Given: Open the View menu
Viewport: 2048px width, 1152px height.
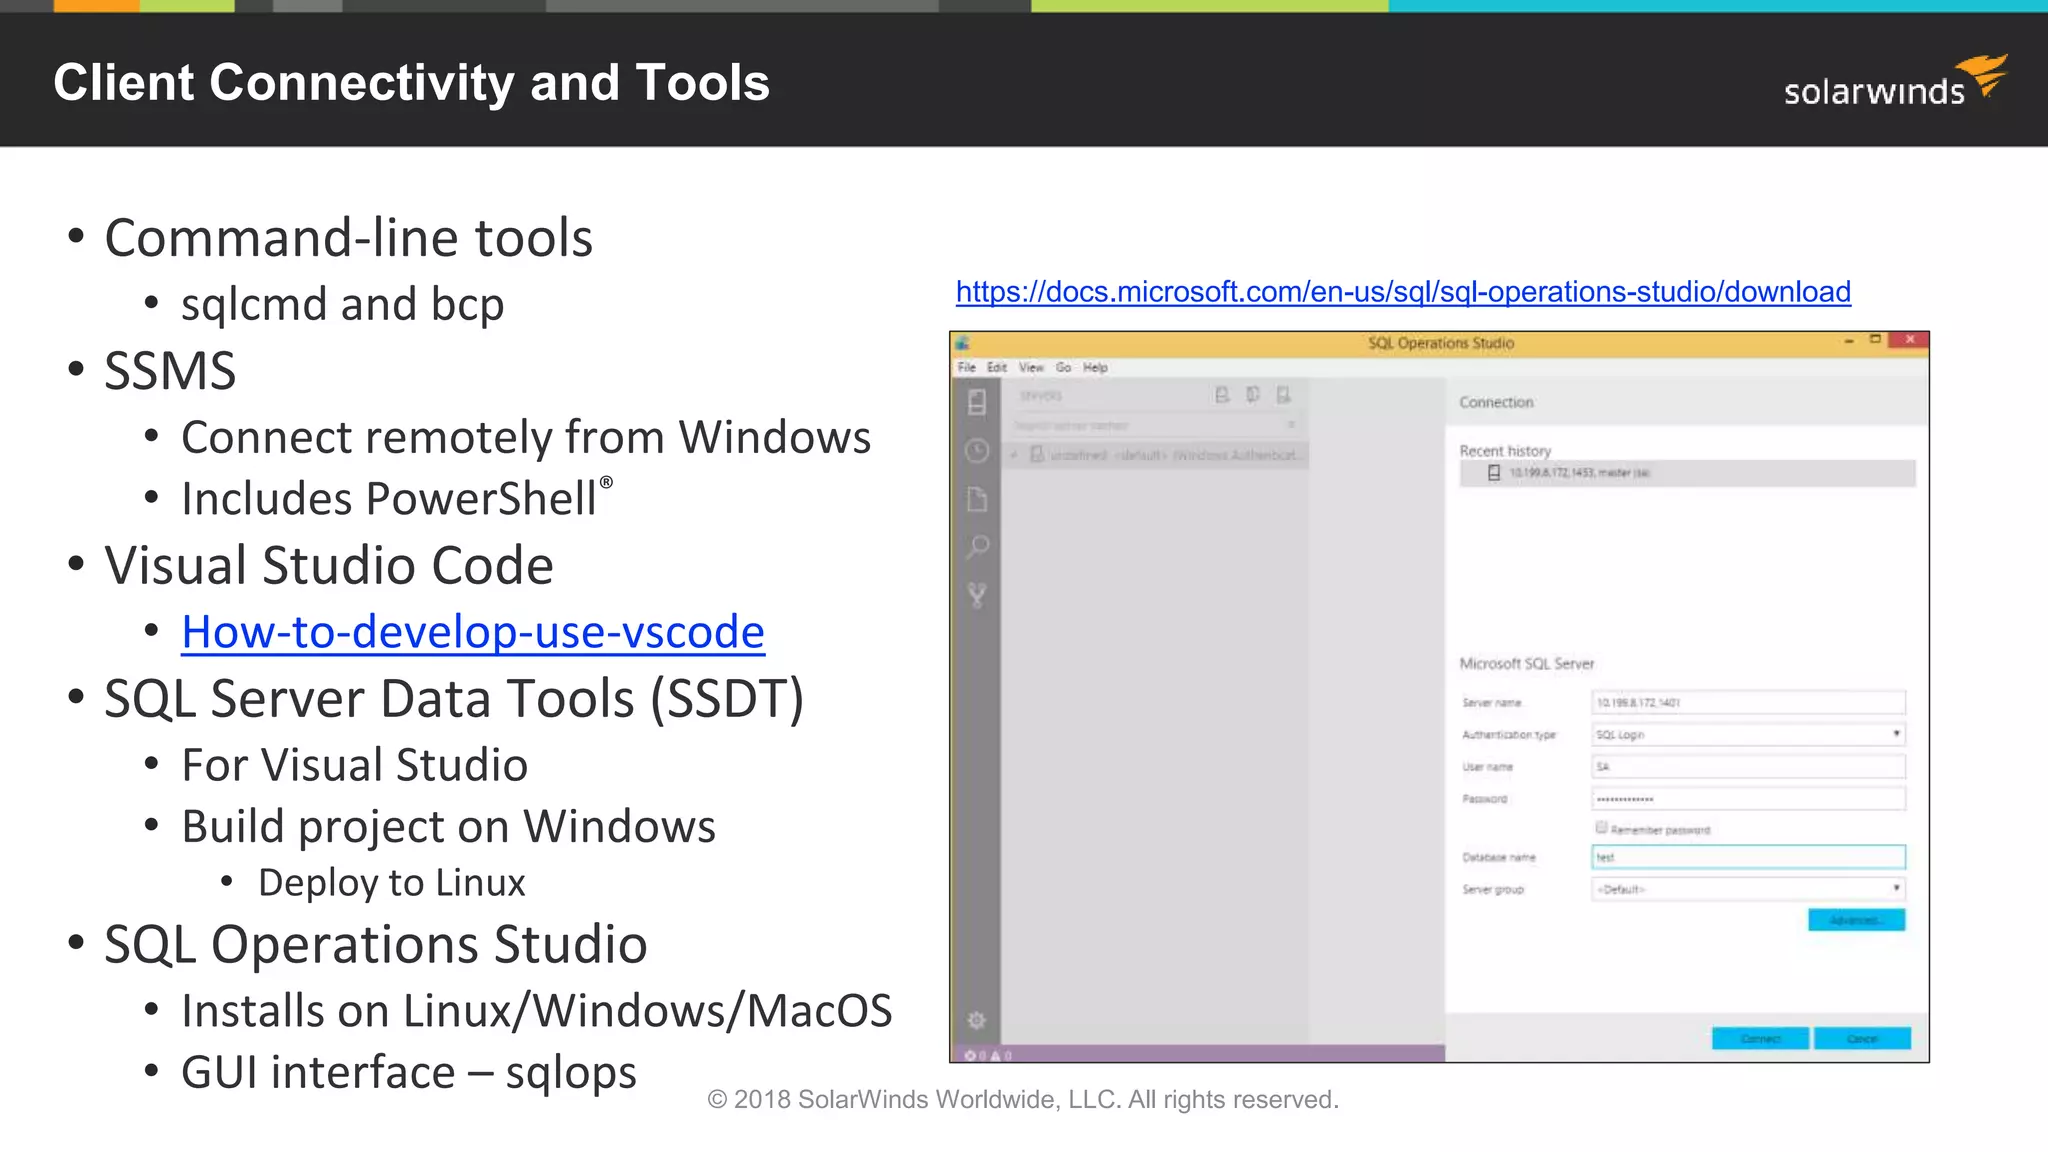Looking at the screenshot, I should [x=1031, y=367].
